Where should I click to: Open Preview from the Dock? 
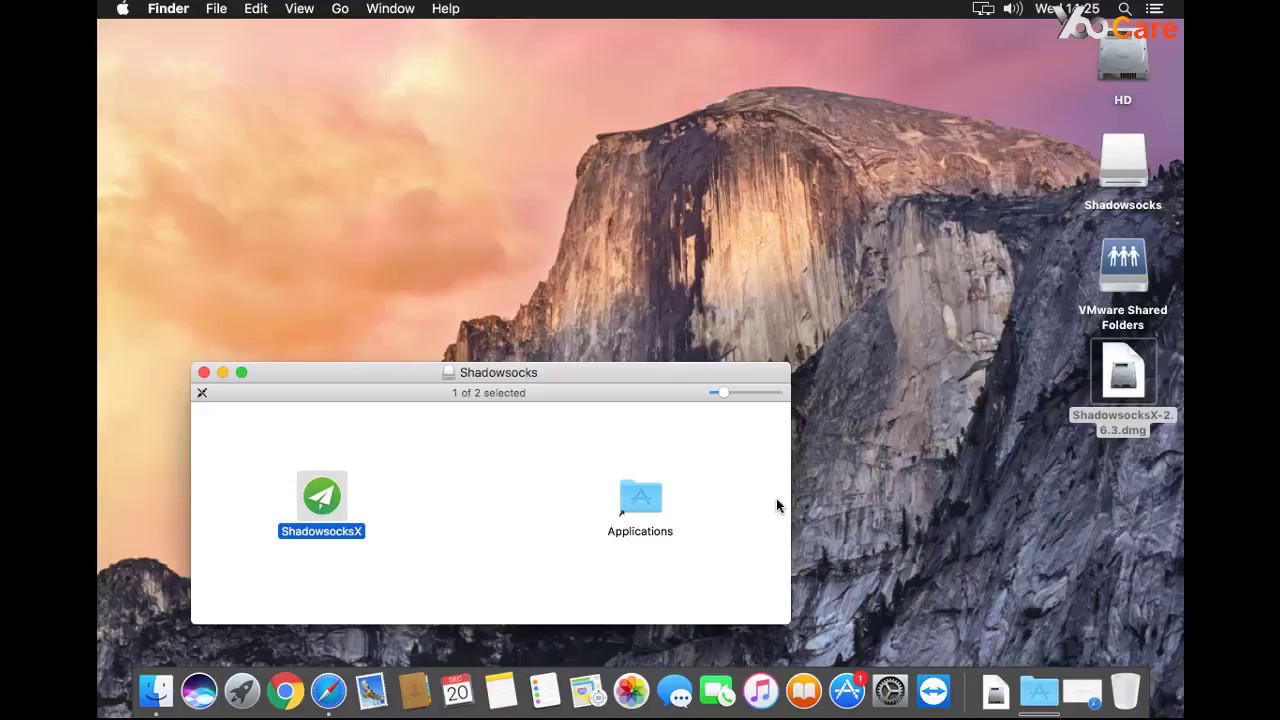tap(587, 691)
